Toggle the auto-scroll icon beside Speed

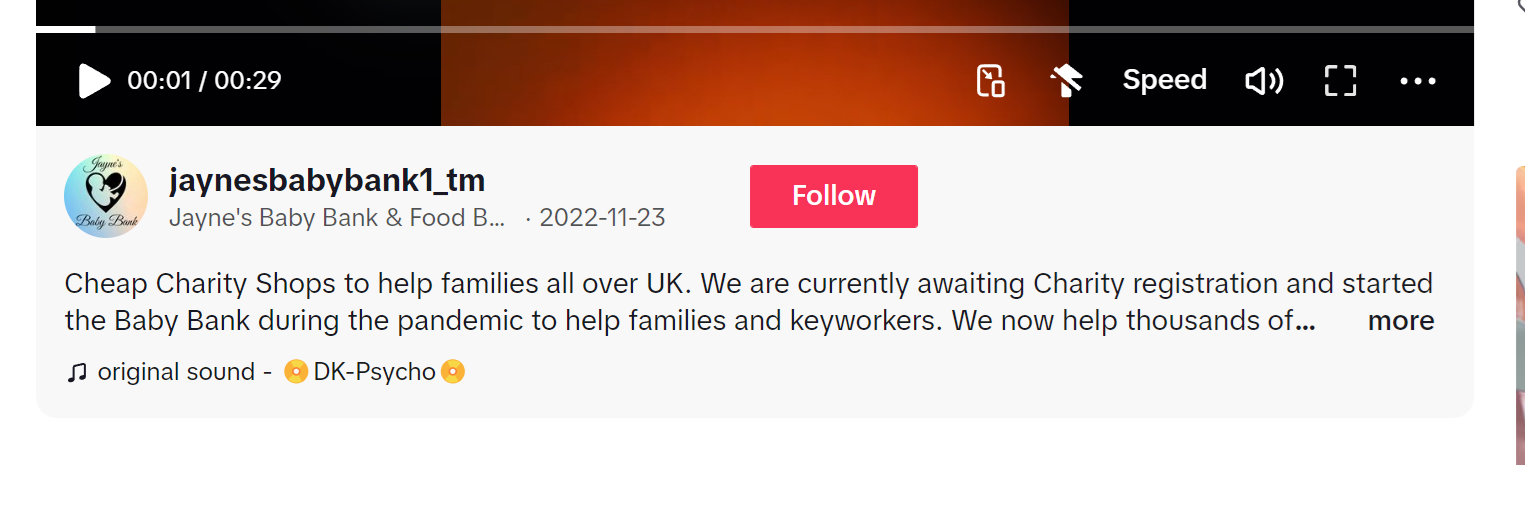click(1067, 80)
